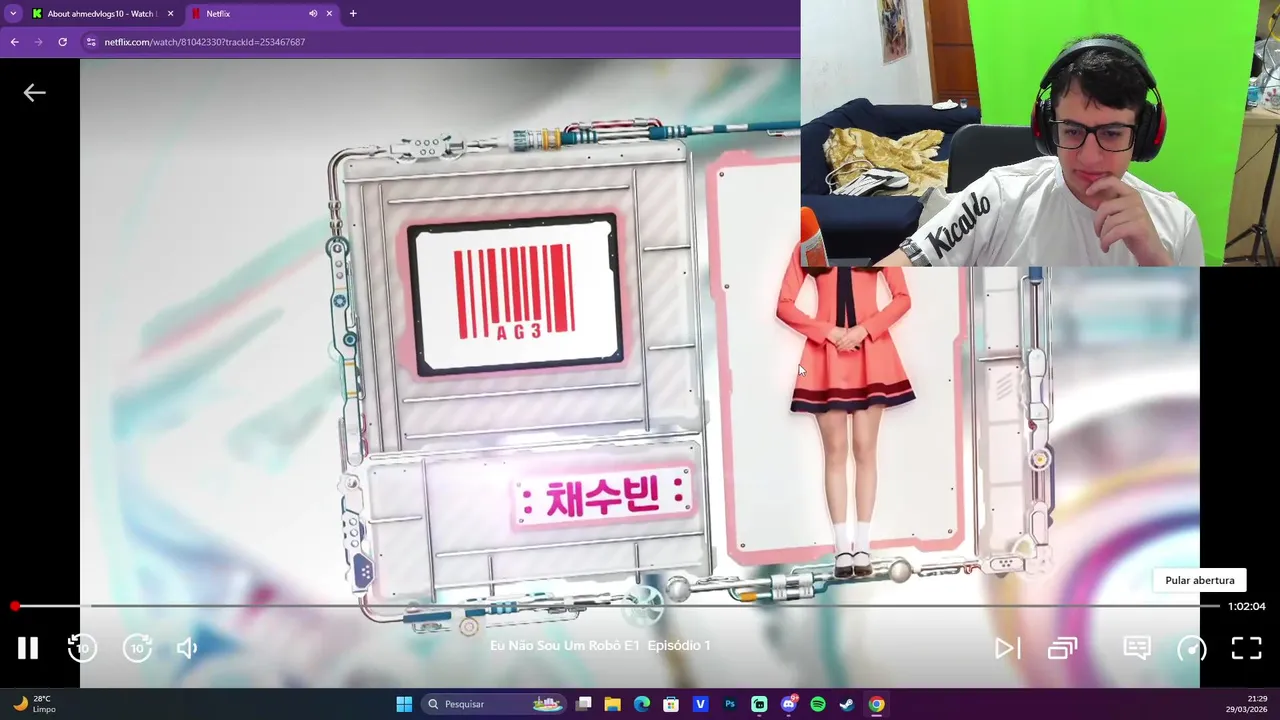Viewport: 1280px width, 720px height.
Task: Skip forward 10 seconds
Action: click(x=137, y=648)
